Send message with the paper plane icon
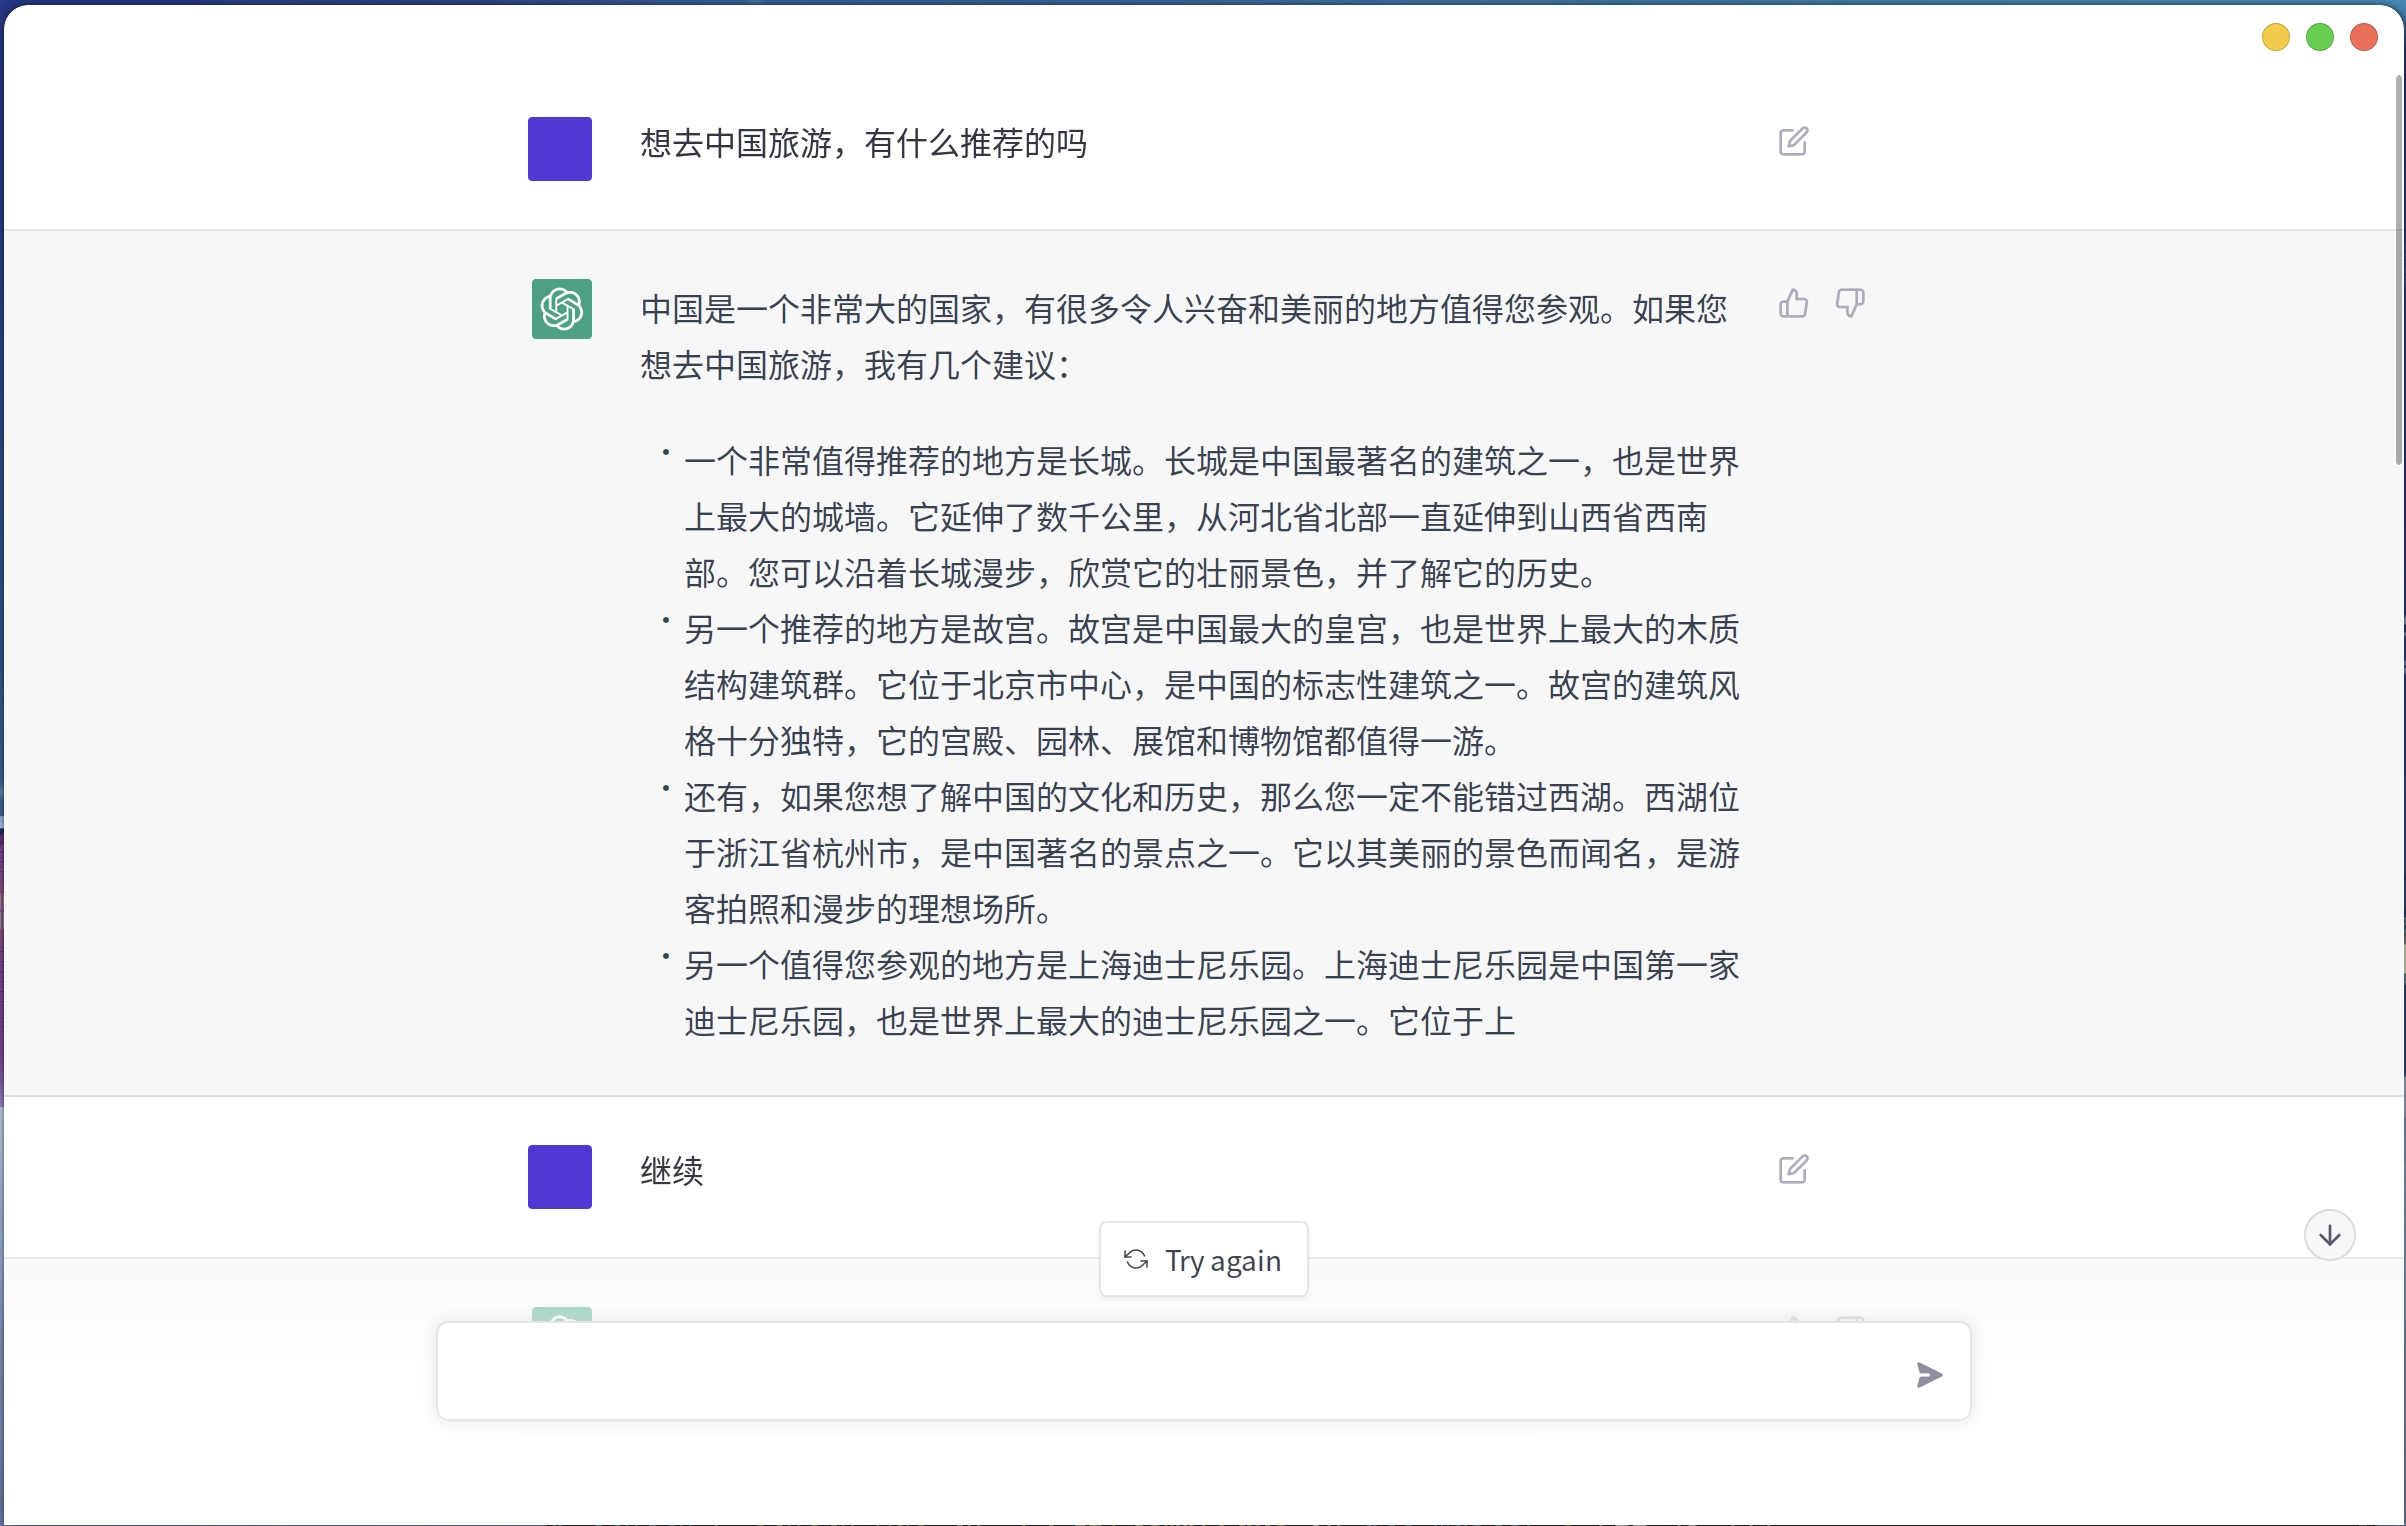The height and width of the screenshot is (1526, 2406). [1928, 1375]
